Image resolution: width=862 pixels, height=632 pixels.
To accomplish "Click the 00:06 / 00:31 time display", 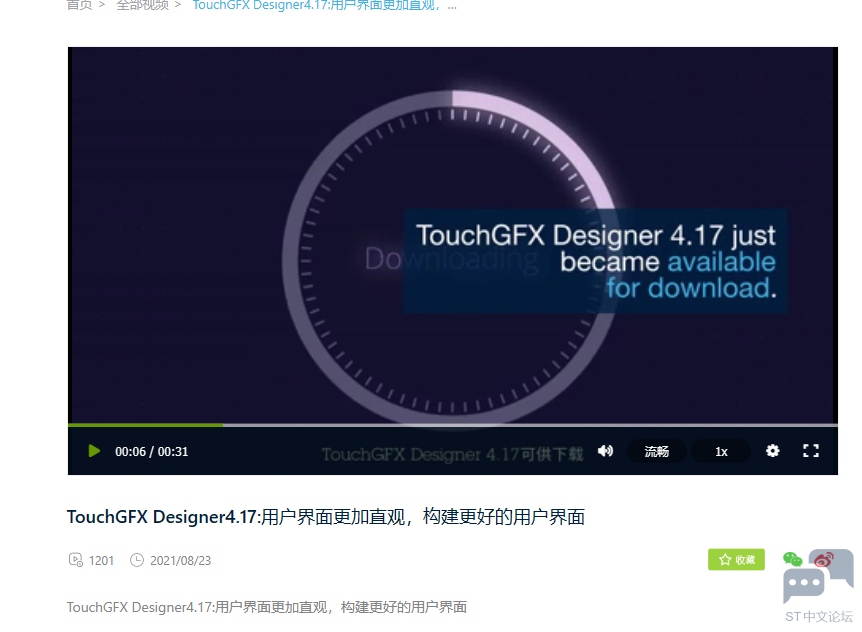I will click(x=152, y=451).
